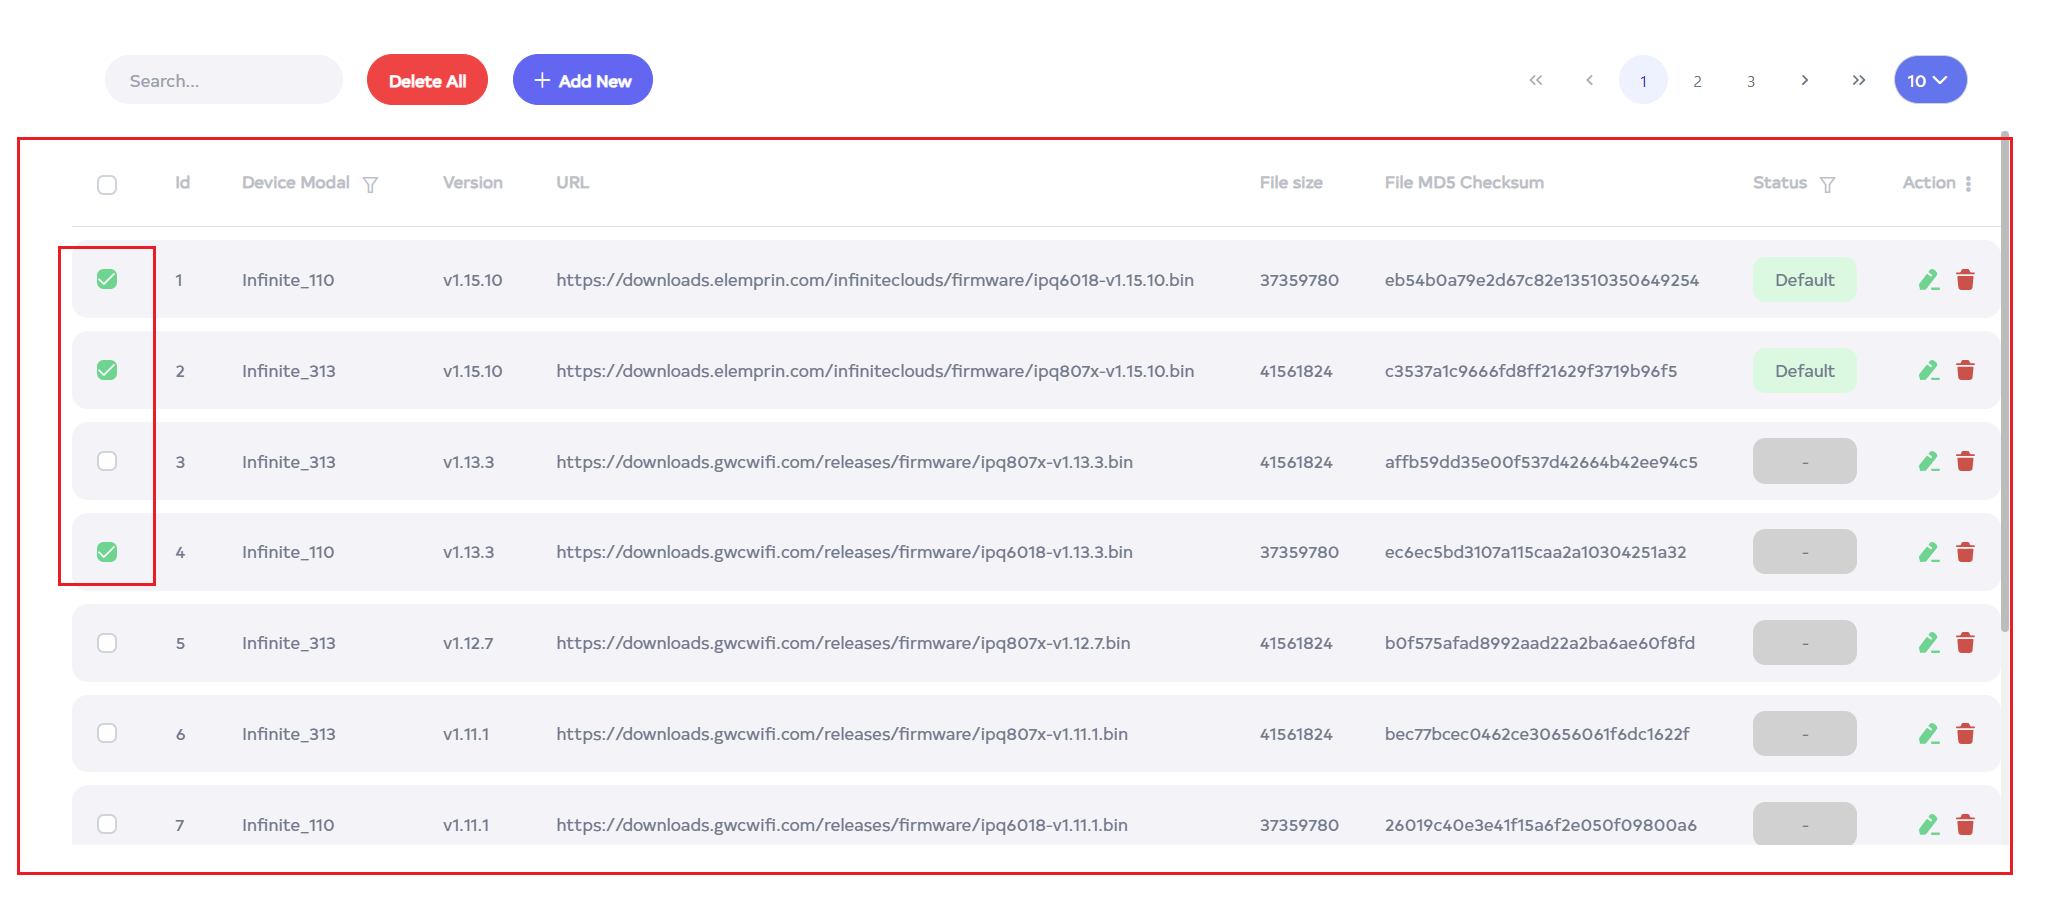Edit the v1.12.7 firmware entry in row 5
Image resolution: width=2062 pixels, height=922 pixels.
click(1928, 643)
